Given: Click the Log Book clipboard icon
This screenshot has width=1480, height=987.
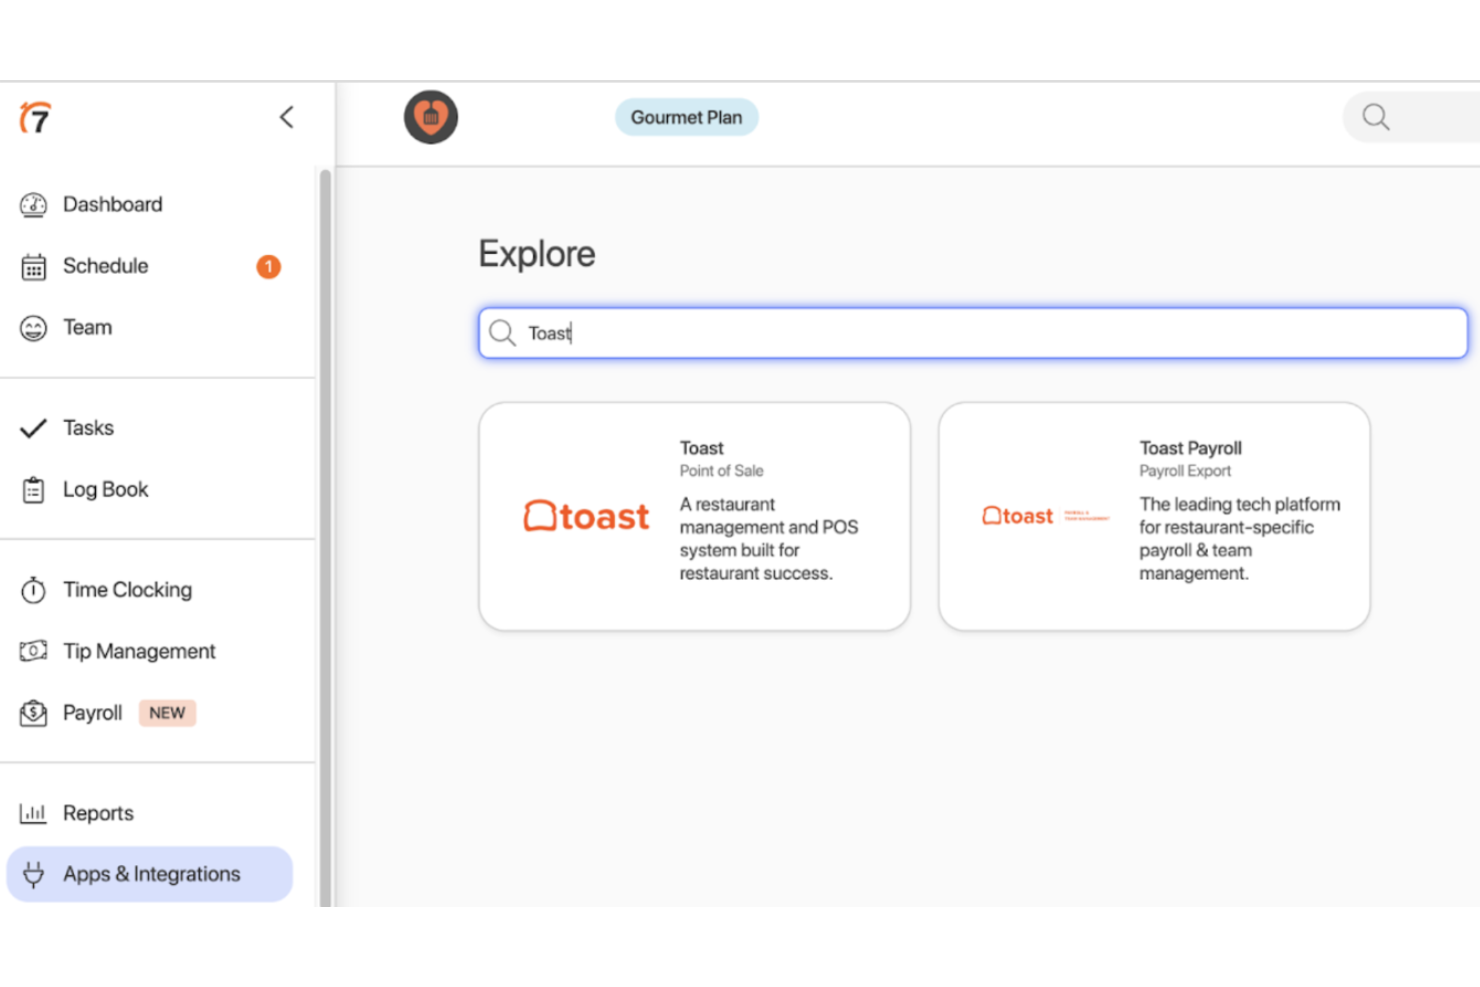Looking at the screenshot, I should coord(33,490).
